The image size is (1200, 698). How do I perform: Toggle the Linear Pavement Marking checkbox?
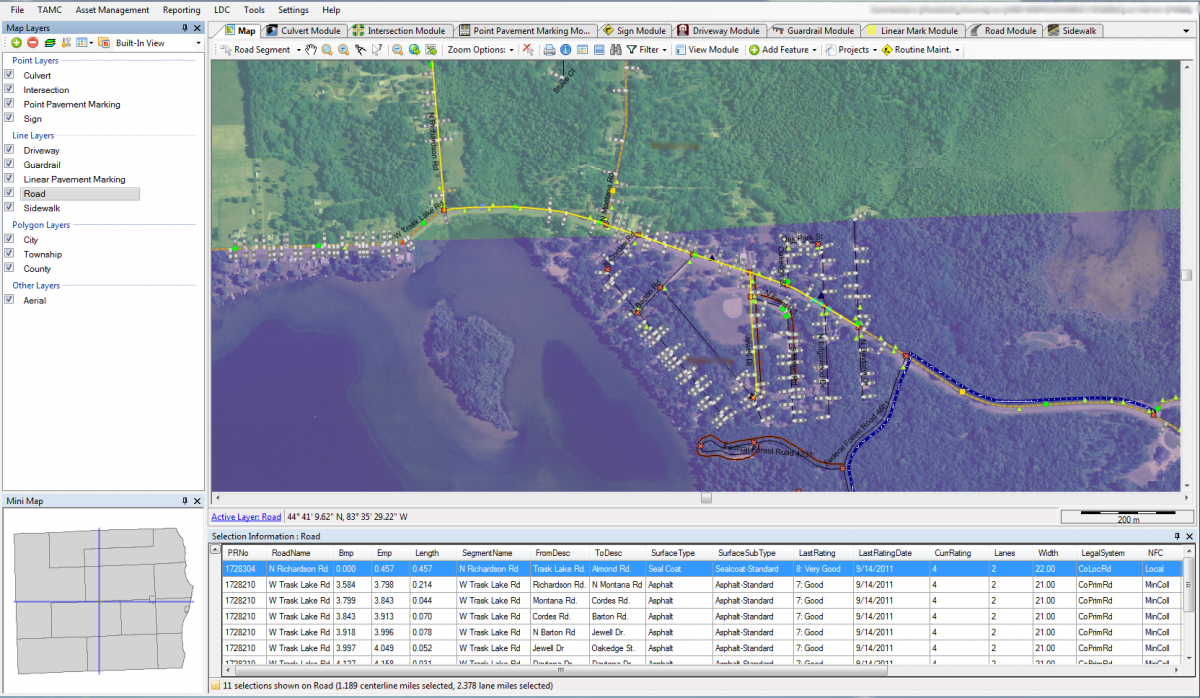tap(10, 179)
